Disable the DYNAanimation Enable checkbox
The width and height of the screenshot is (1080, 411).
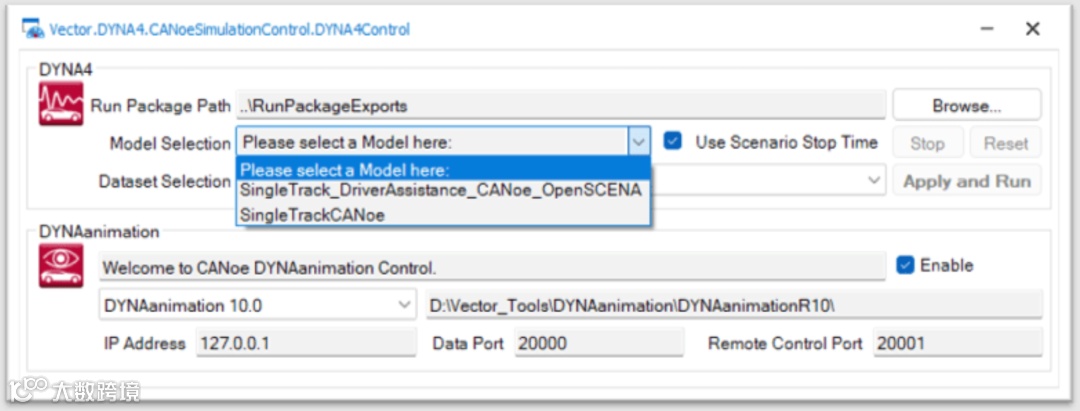tap(906, 265)
